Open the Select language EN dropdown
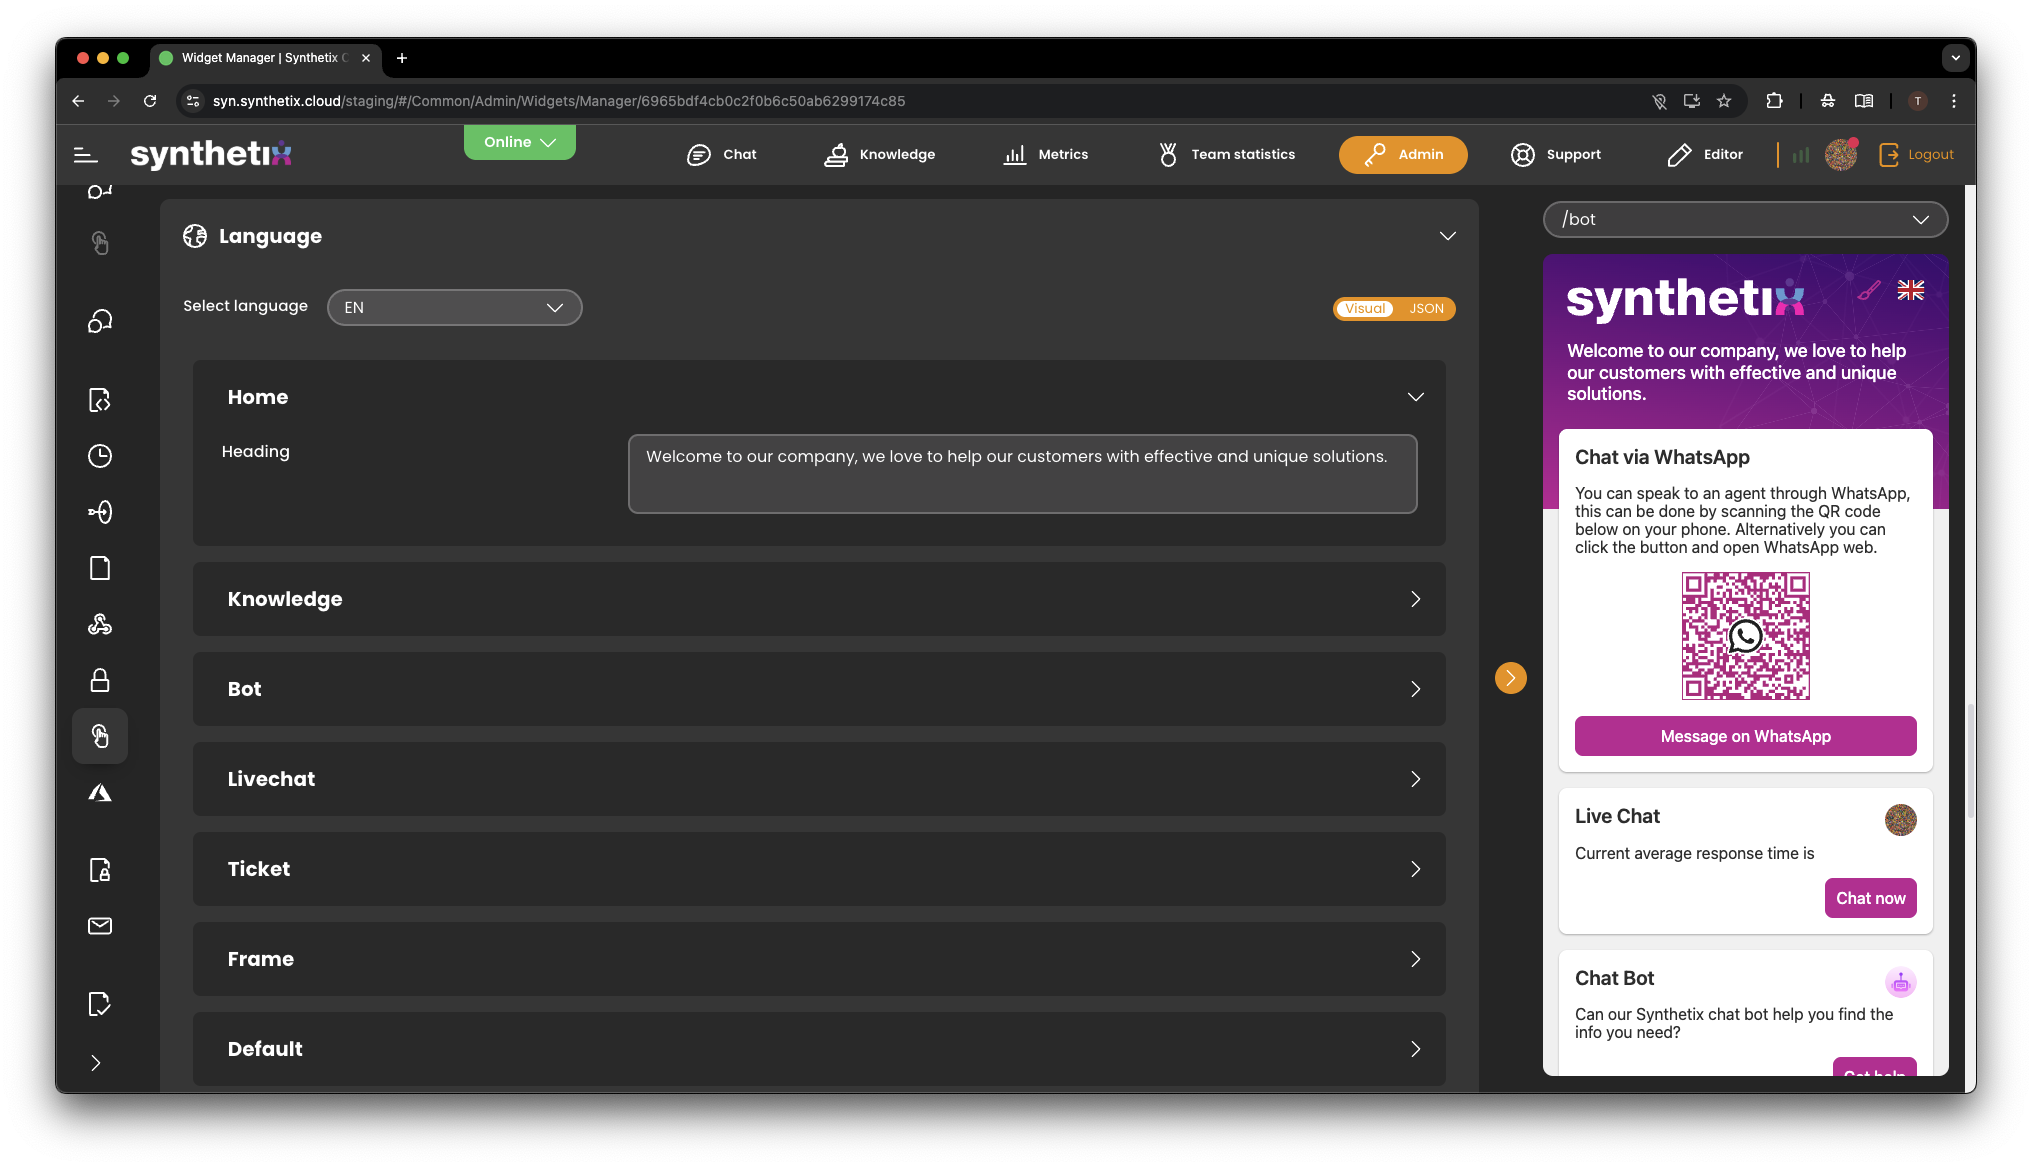The width and height of the screenshot is (2032, 1167). coord(454,308)
